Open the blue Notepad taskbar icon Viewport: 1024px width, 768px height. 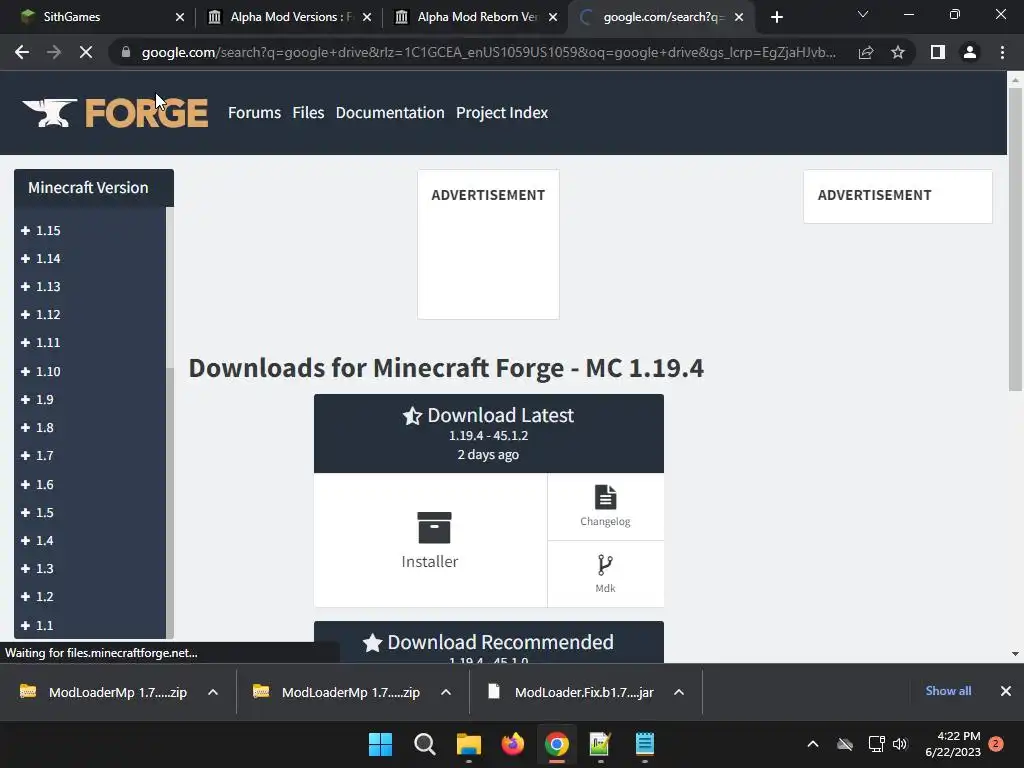point(645,744)
